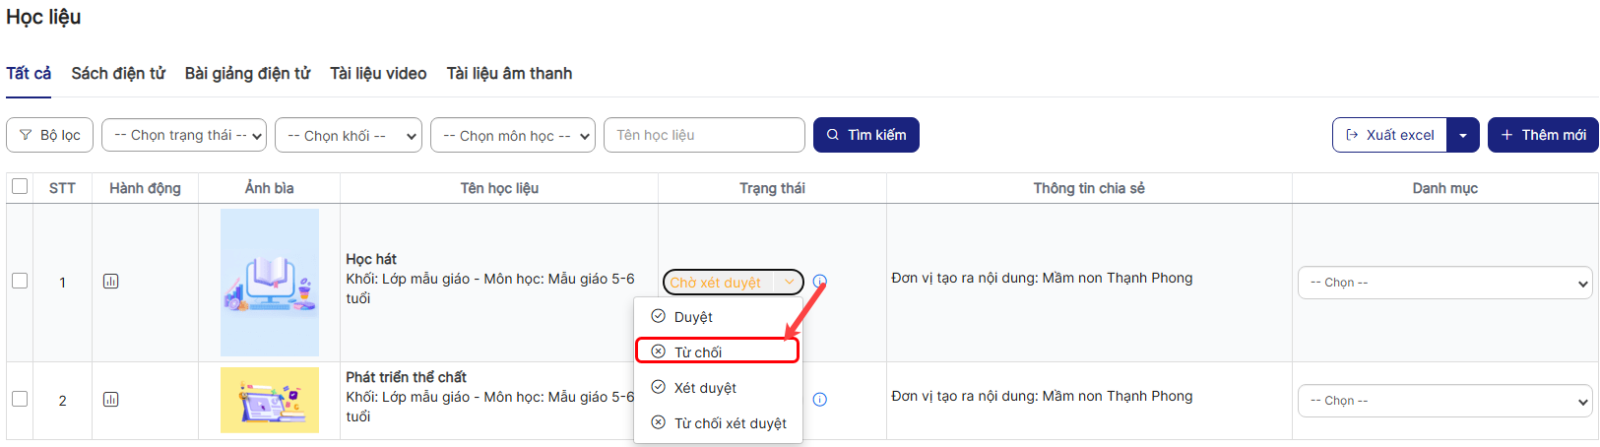Screen dimensions: 1600x447
Task: Click the Thêm mới add button
Action: click(1543, 135)
